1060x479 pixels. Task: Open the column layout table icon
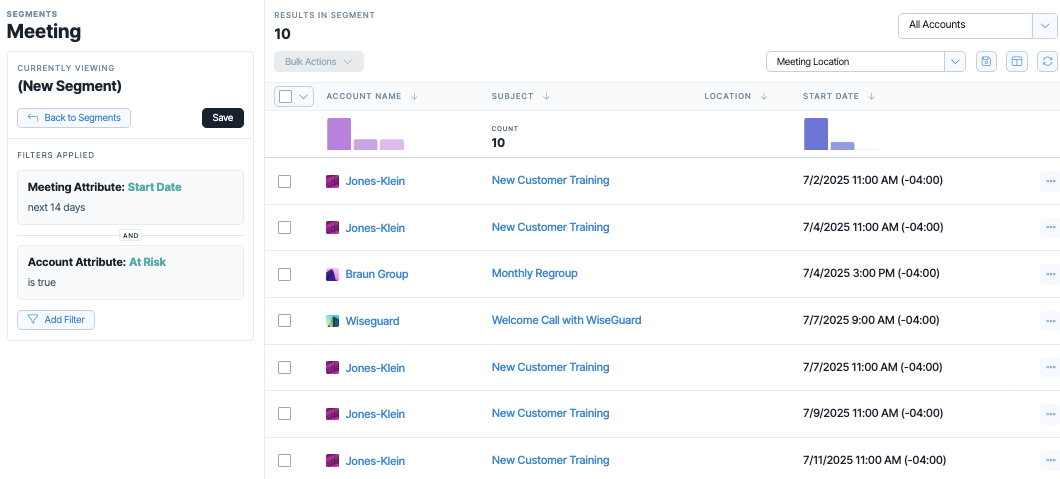(1016, 61)
